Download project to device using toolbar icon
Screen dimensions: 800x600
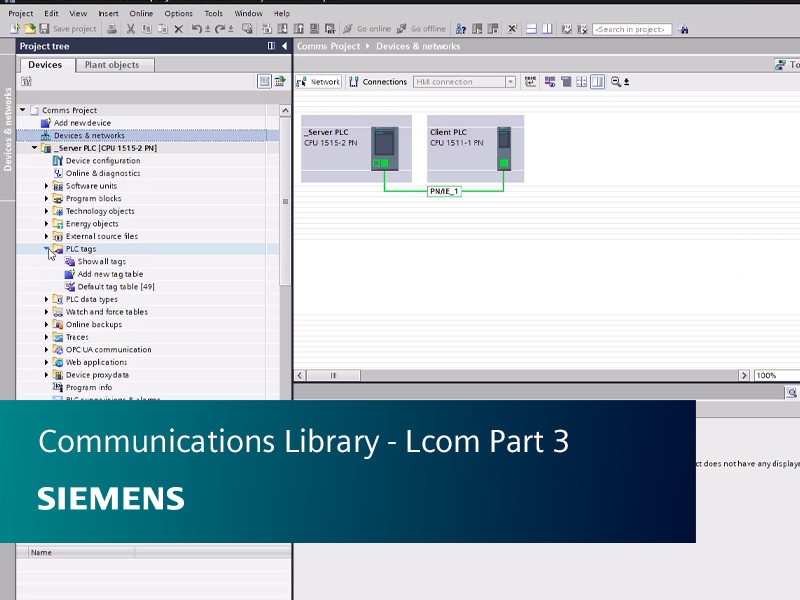click(x=284, y=28)
